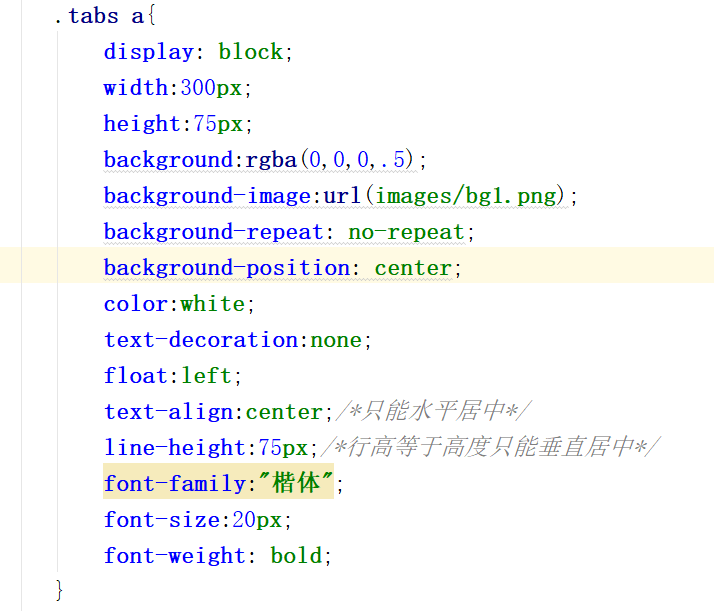Click "font-weight: bold;" line

(218, 555)
